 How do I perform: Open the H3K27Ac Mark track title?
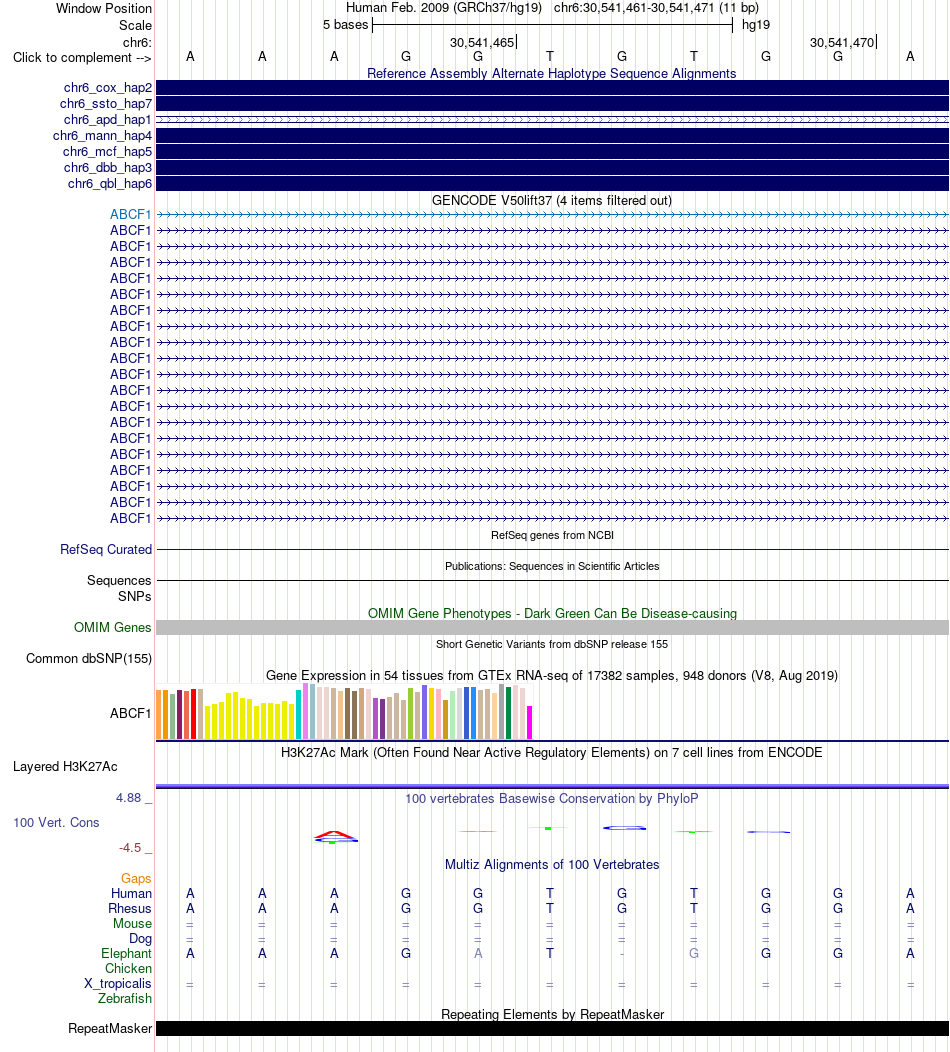(551, 753)
